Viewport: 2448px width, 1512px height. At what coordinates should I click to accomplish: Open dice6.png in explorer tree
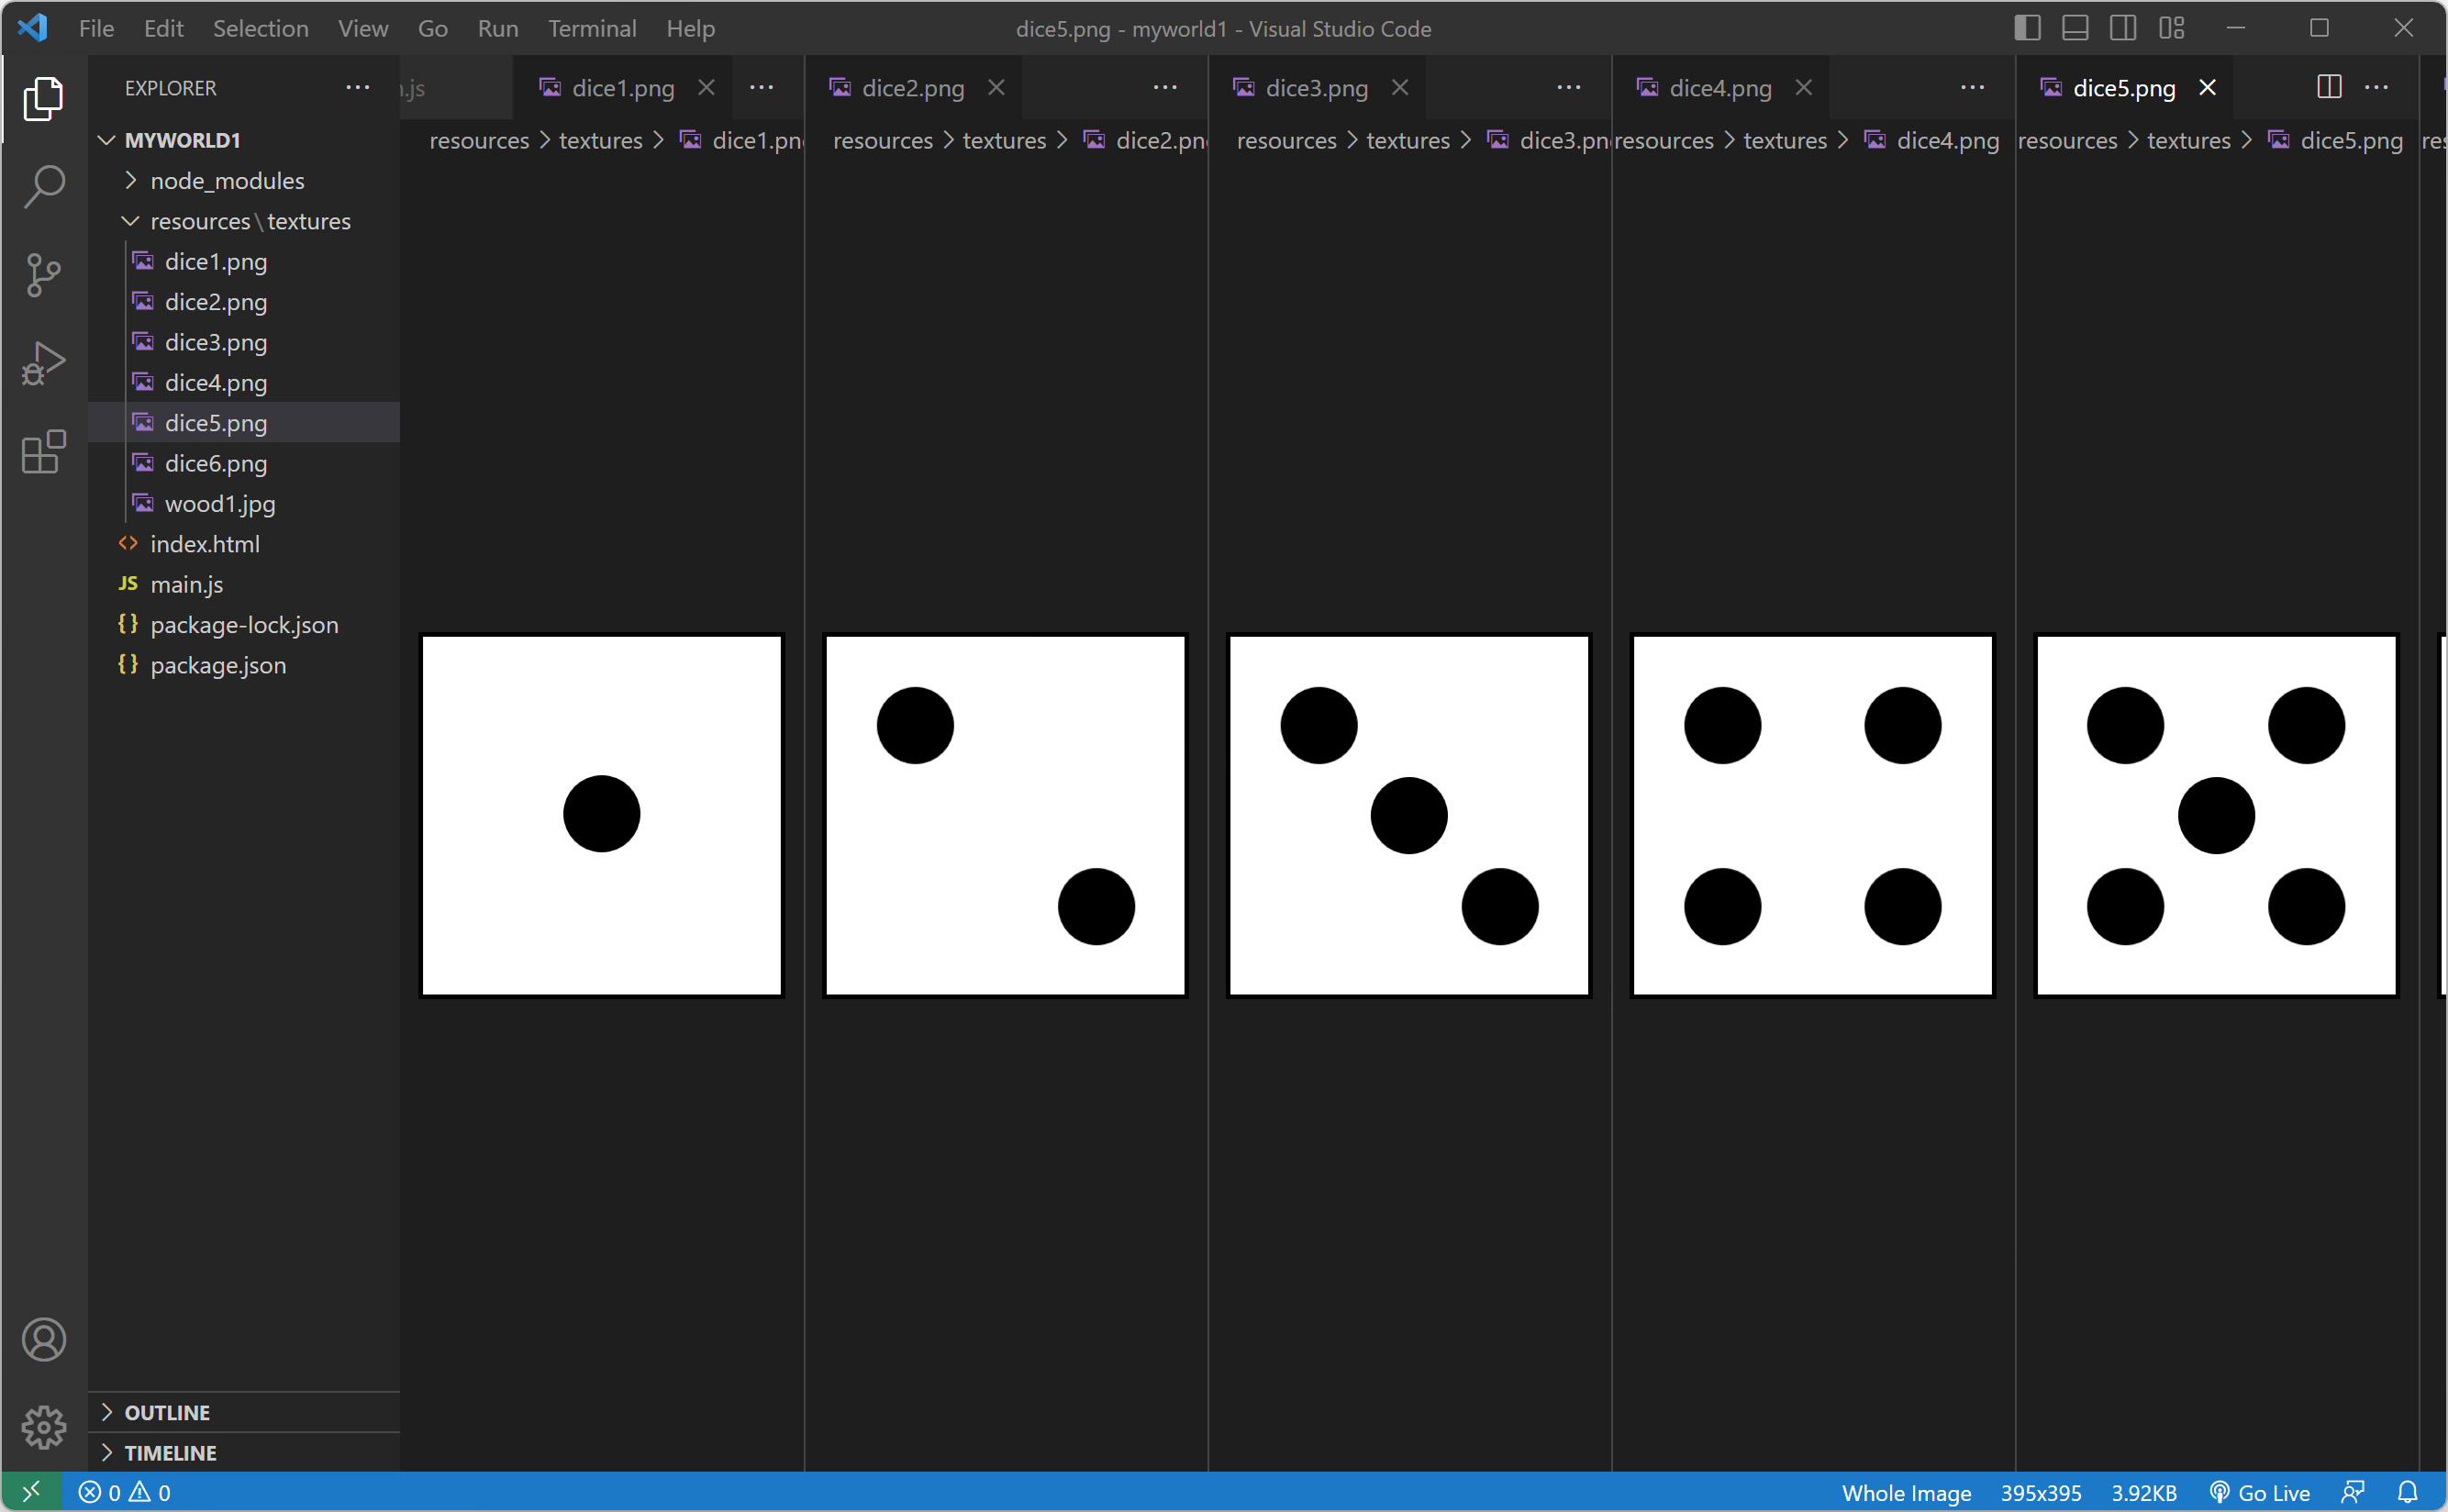(215, 463)
